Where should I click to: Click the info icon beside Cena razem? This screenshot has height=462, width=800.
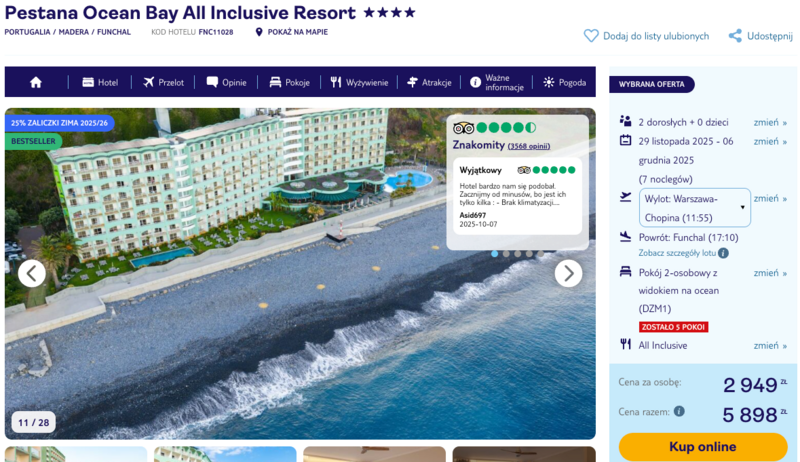pyautogui.click(x=679, y=411)
